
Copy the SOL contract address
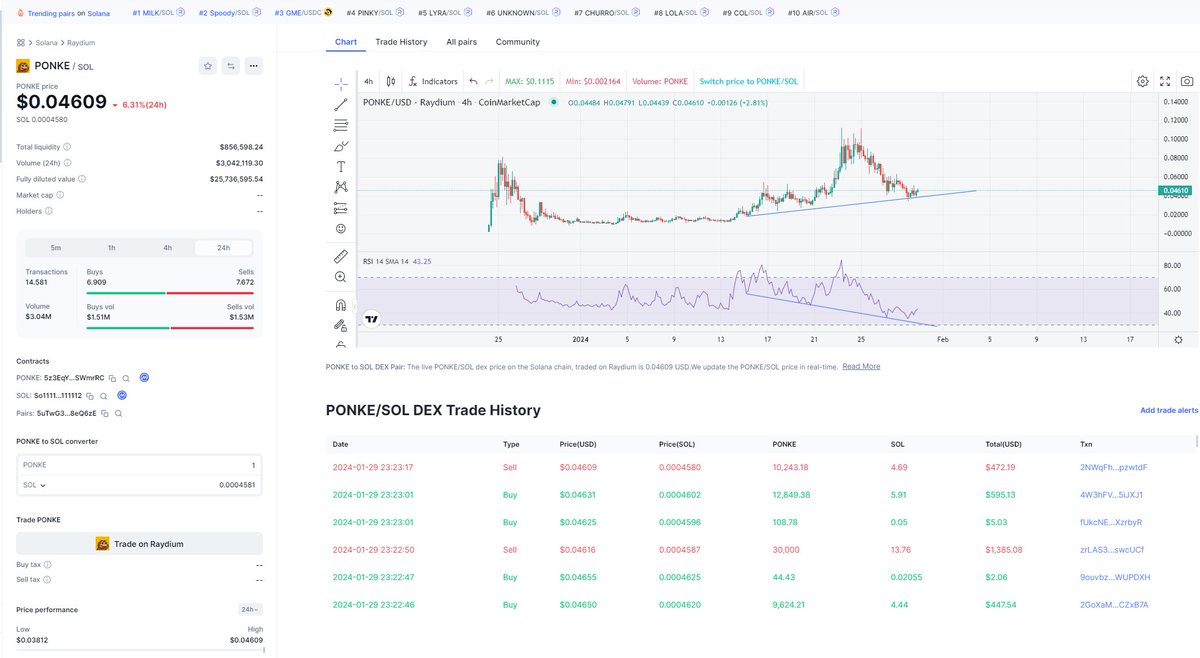(x=90, y=396)
